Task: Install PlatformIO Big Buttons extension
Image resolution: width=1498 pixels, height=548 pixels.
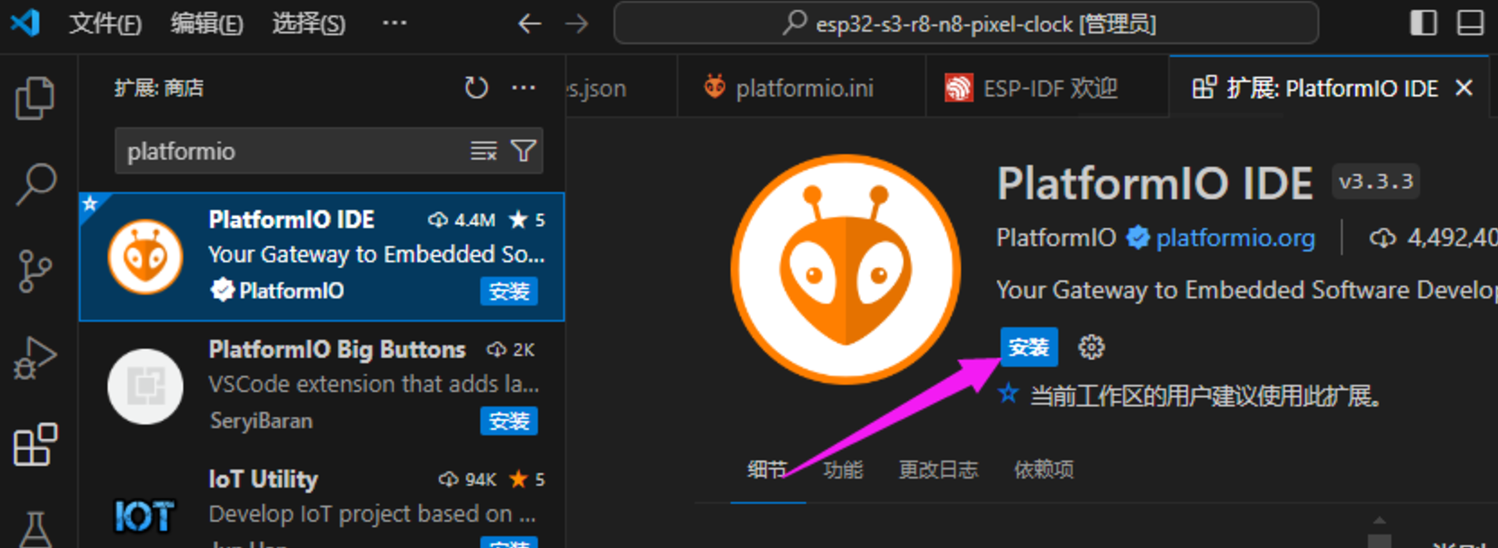Action: point(509,421)
